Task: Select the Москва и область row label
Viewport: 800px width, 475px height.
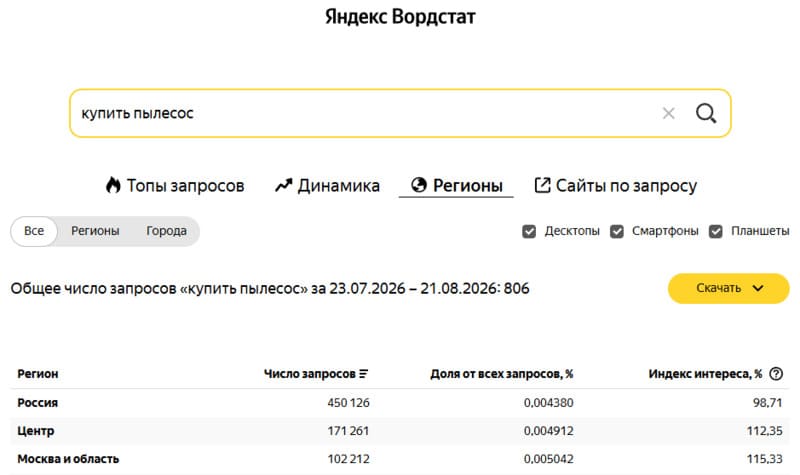Action: [68, 459]
